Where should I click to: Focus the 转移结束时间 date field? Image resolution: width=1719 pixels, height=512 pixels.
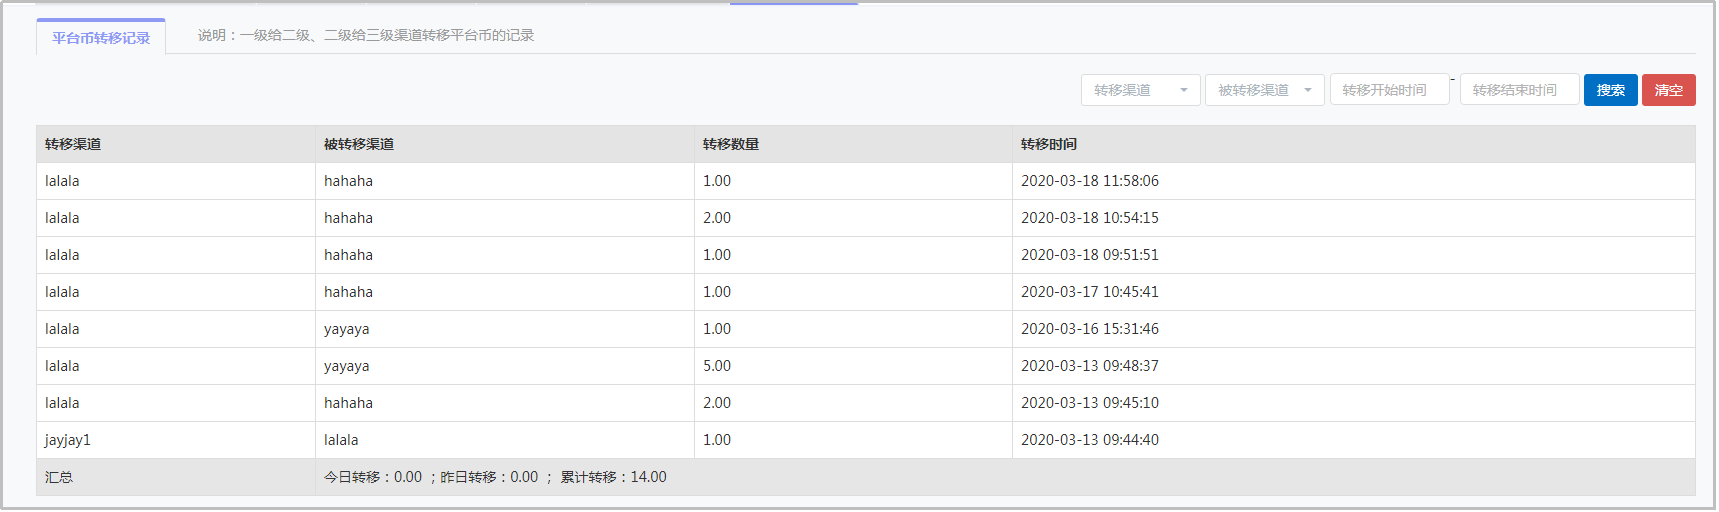1519,90
